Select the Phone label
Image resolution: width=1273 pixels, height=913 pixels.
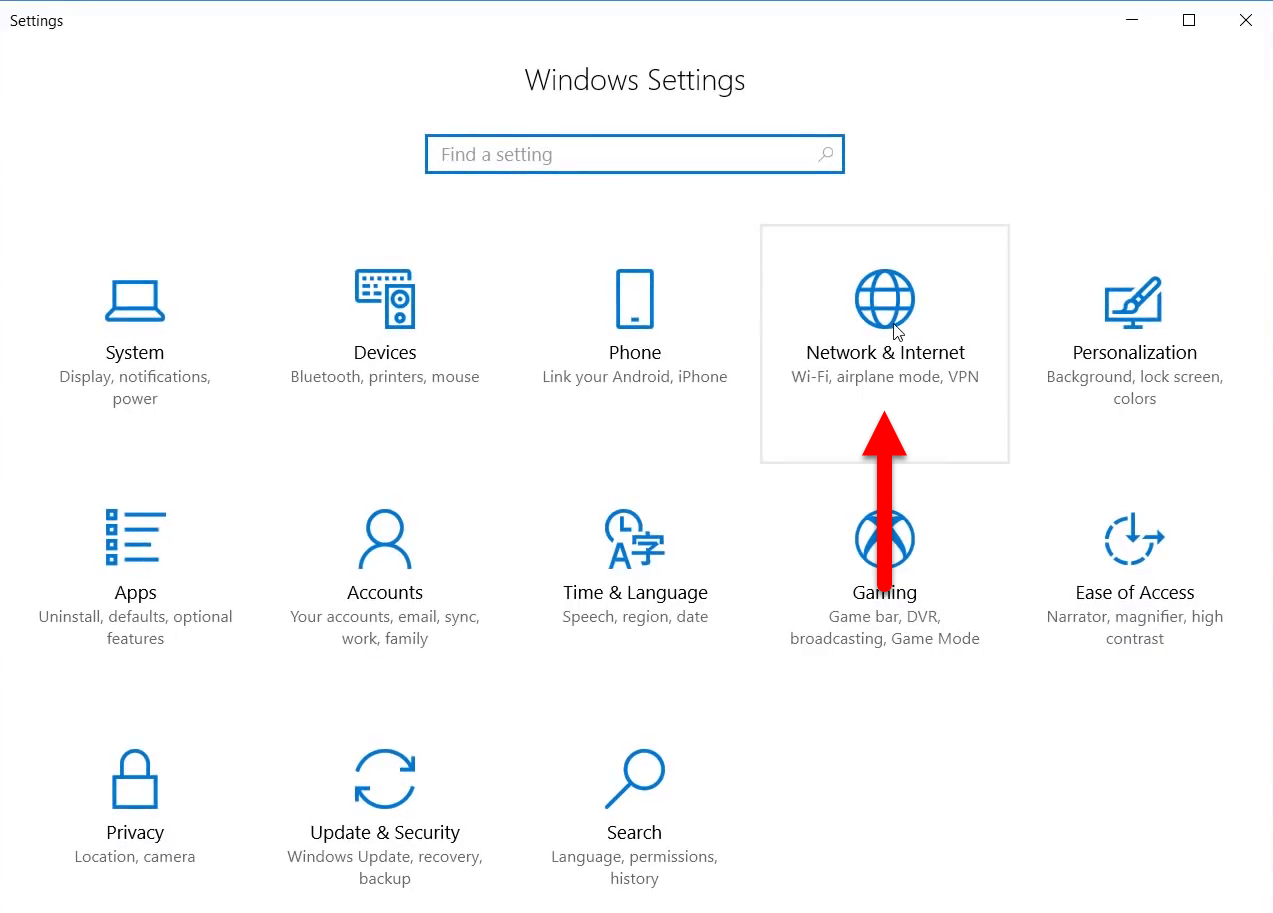pos(635,352)
